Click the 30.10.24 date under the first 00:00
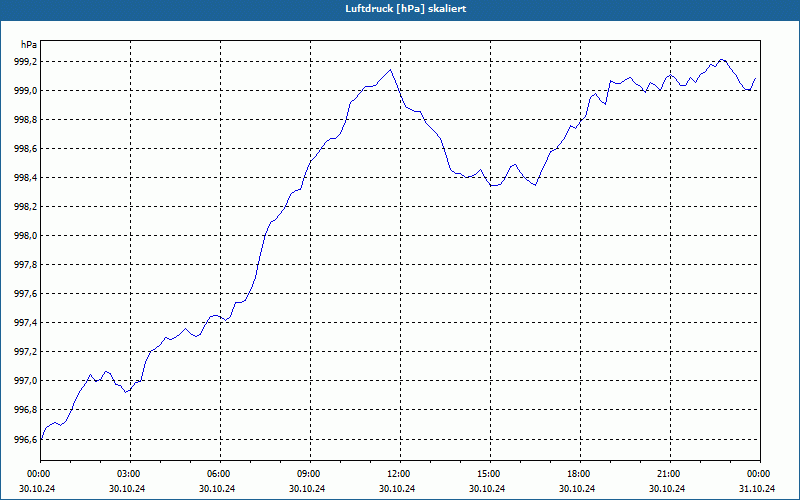Image resolution: width=800 pixels, height=500 pixels. tap(37, 489)
